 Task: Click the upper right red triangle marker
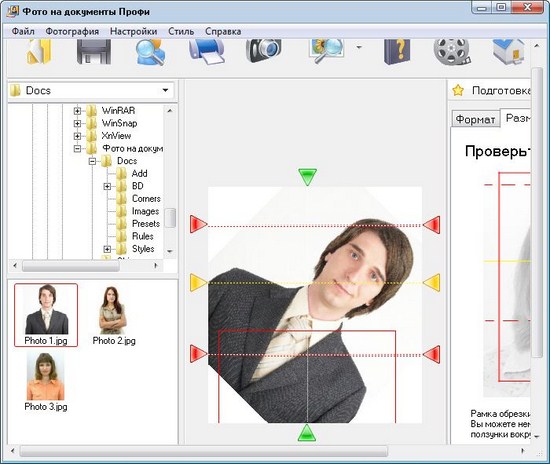(x=431, y=224)
